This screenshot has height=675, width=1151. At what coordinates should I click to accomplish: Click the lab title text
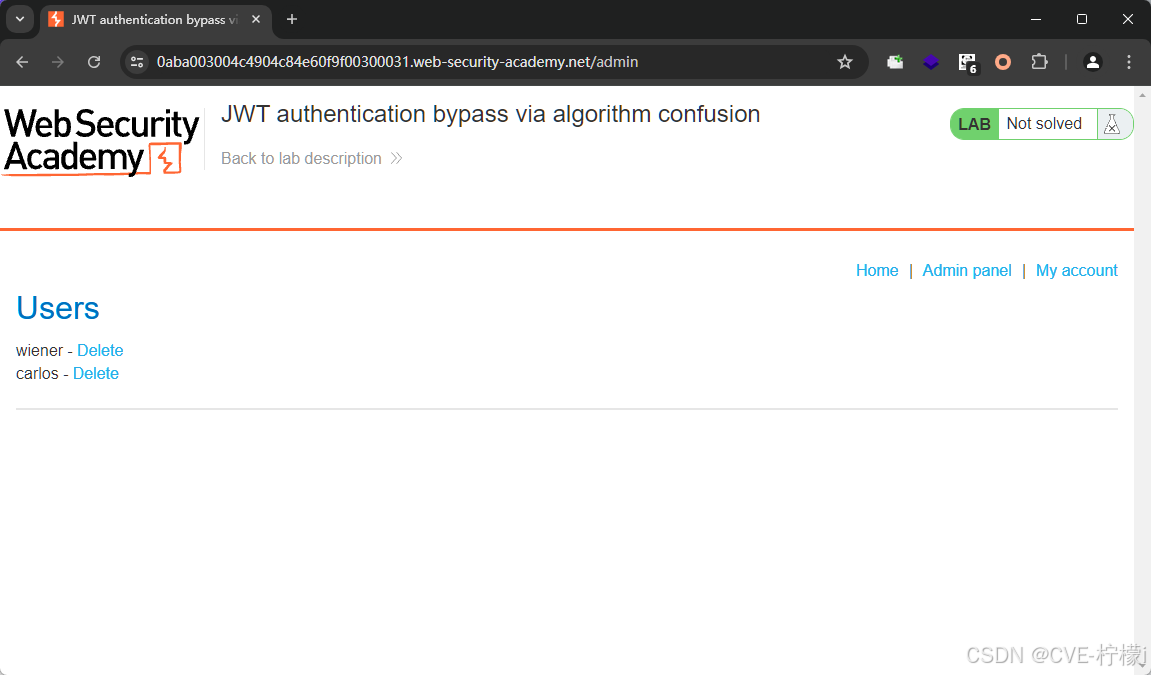[490, 114]
